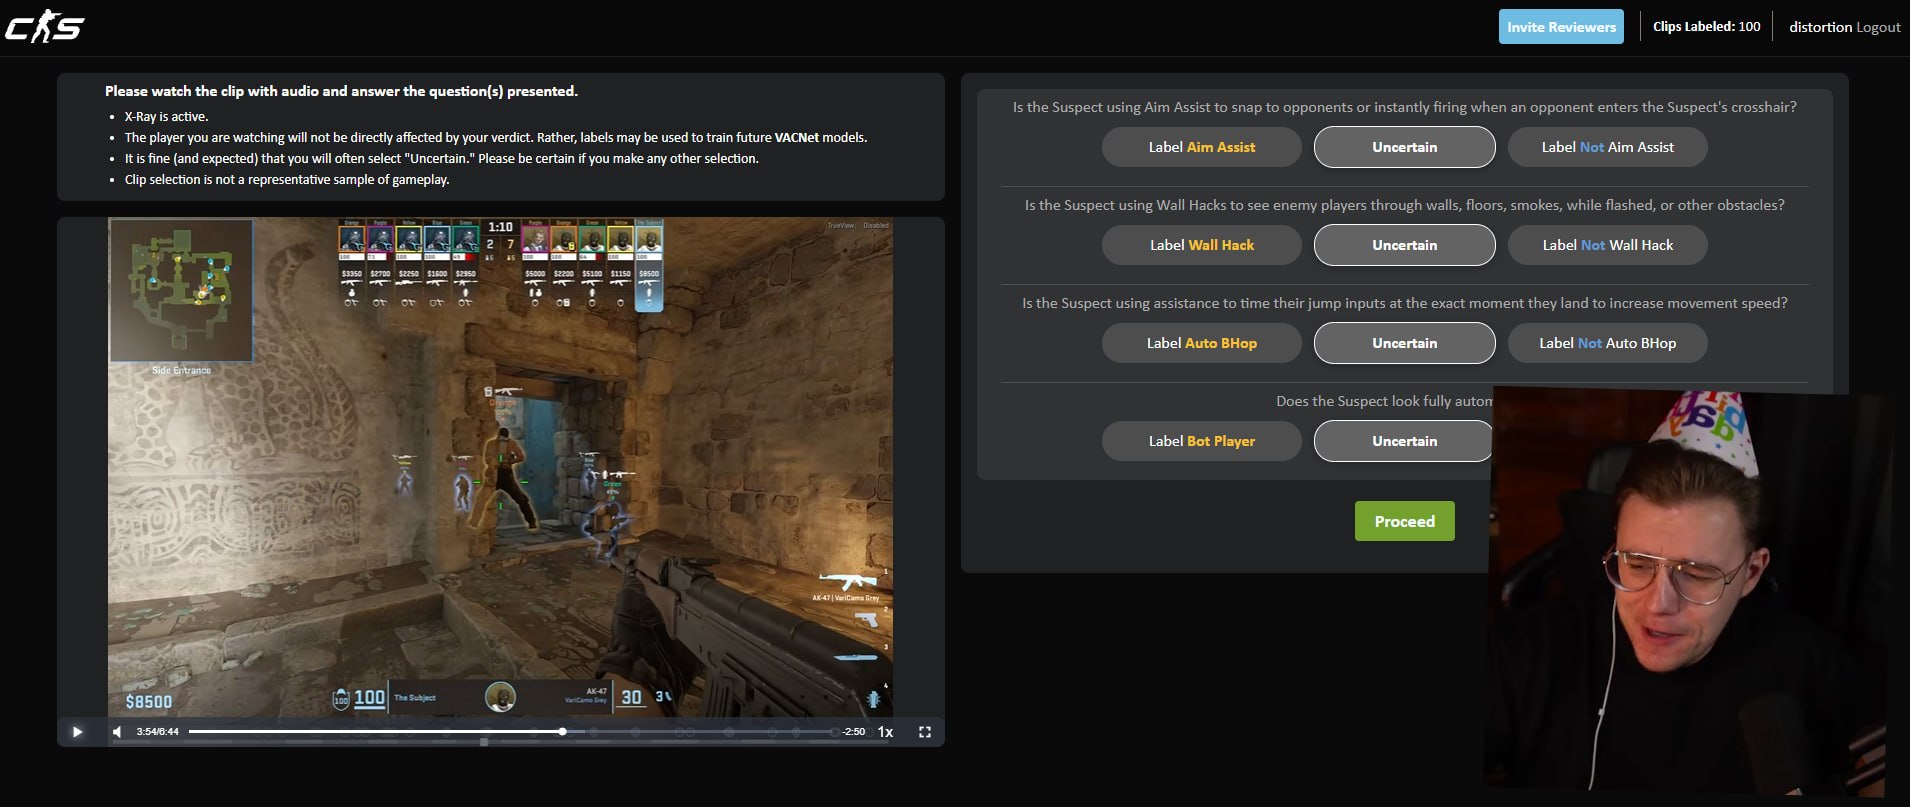Enter fullscreen for the clip video
This screenshot has width=1910, height=807.
pyautogui.click(x=925, y=732)
